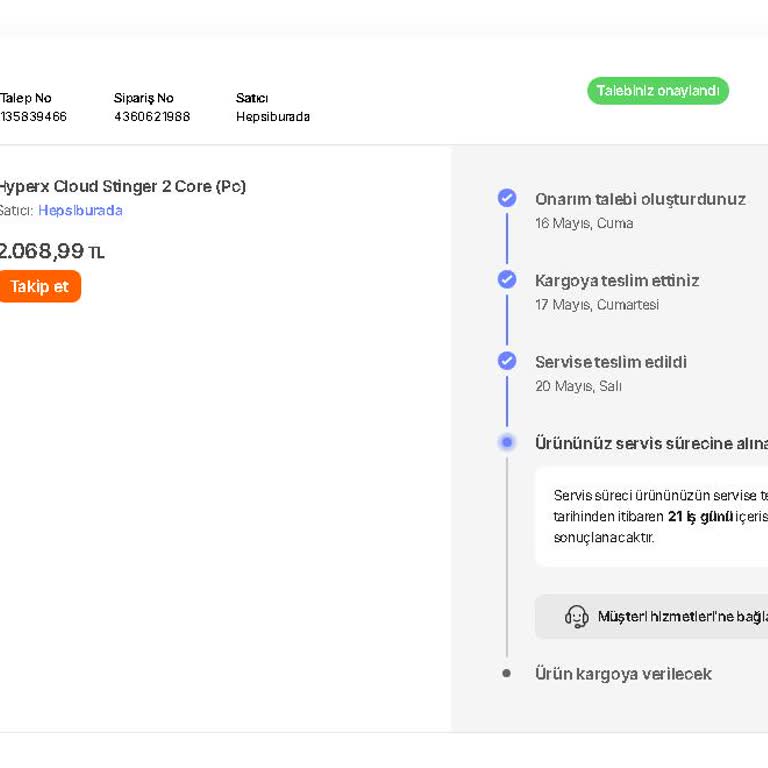
Task: Click the green Talebiniz onaylandı badge
Action: [x=658, y=91]
